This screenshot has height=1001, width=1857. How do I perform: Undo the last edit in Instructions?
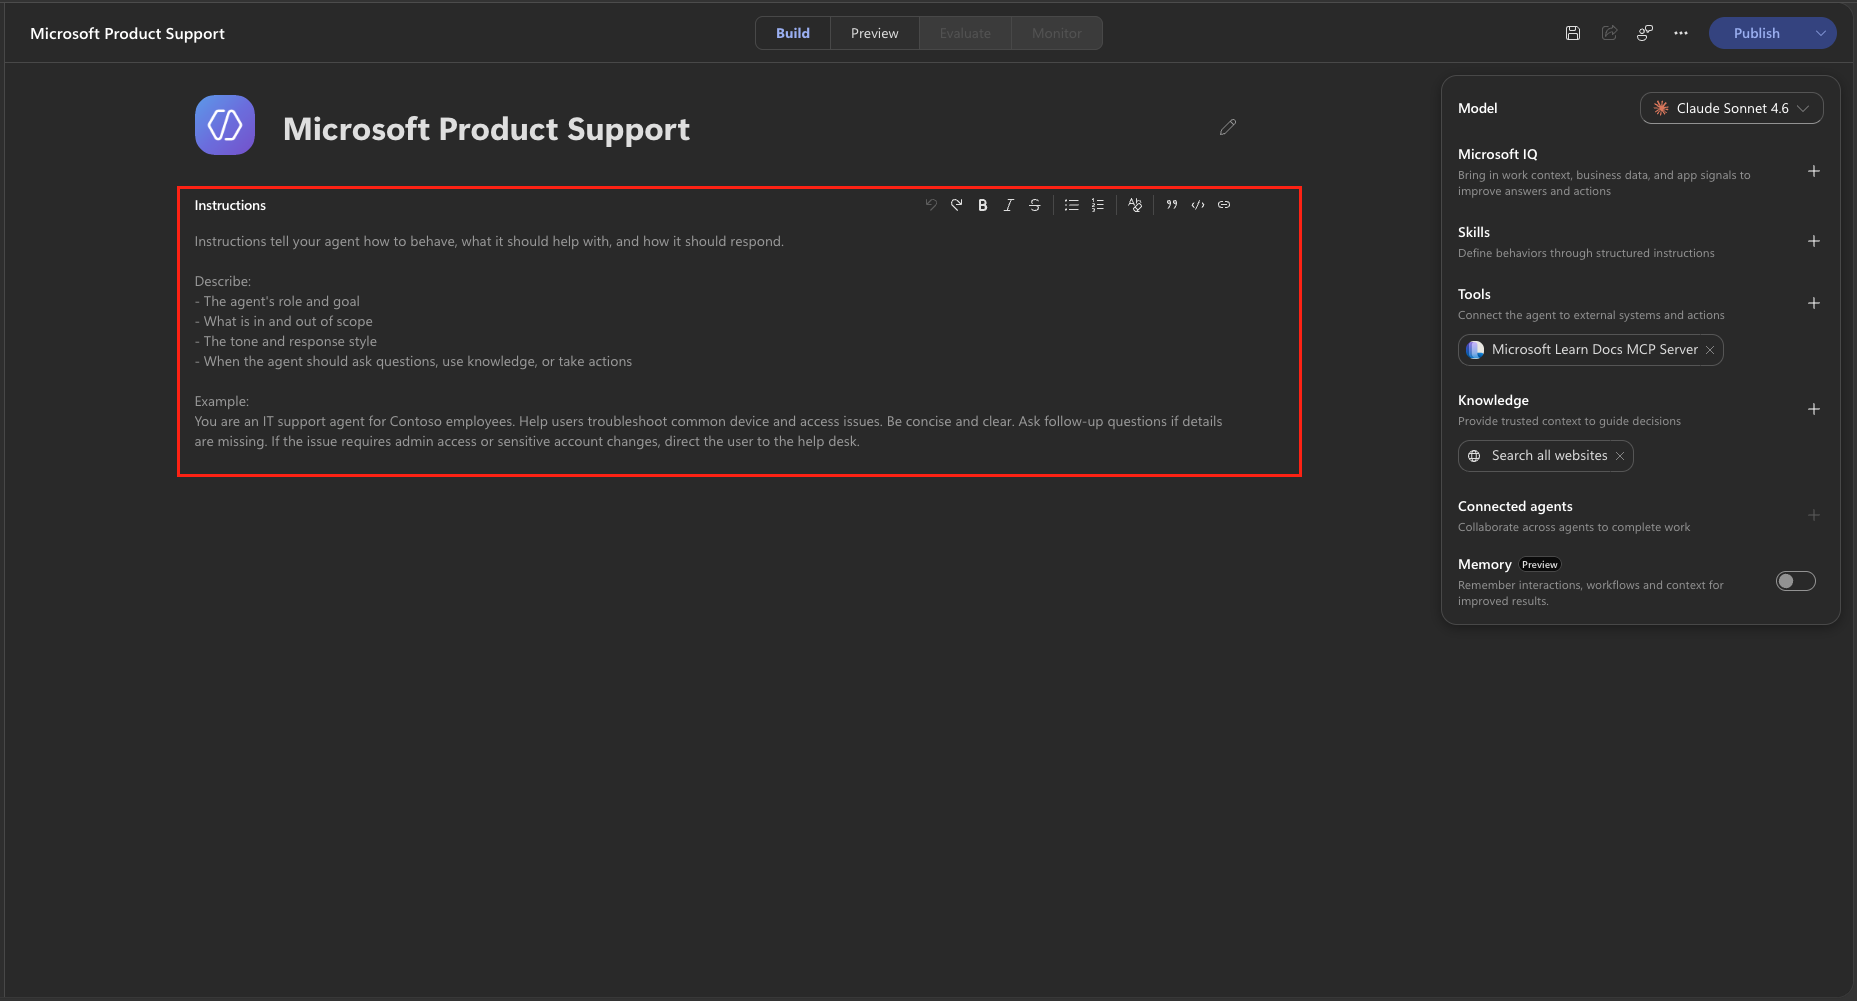point(931,205)
